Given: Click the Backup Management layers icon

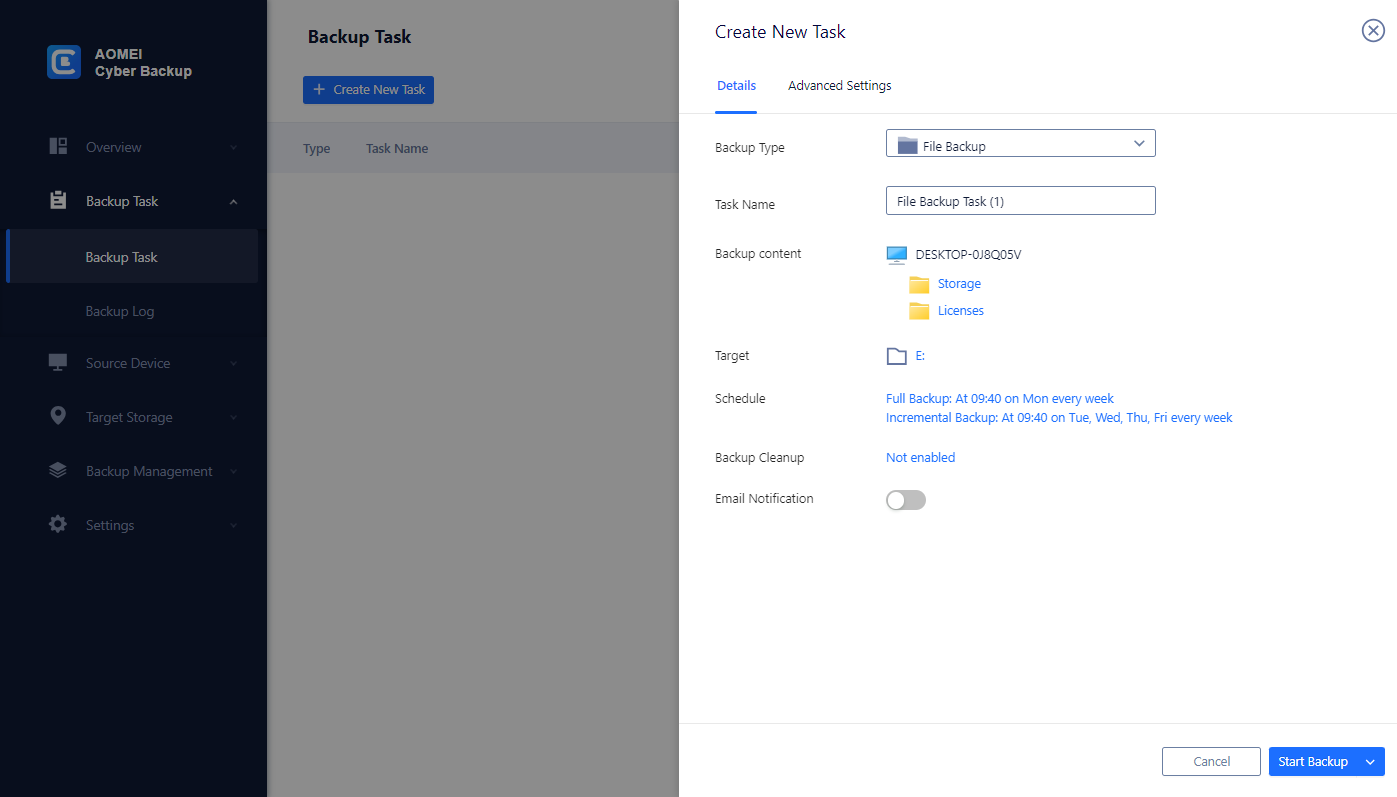Looking at the screenshot, I should [58, 470].
